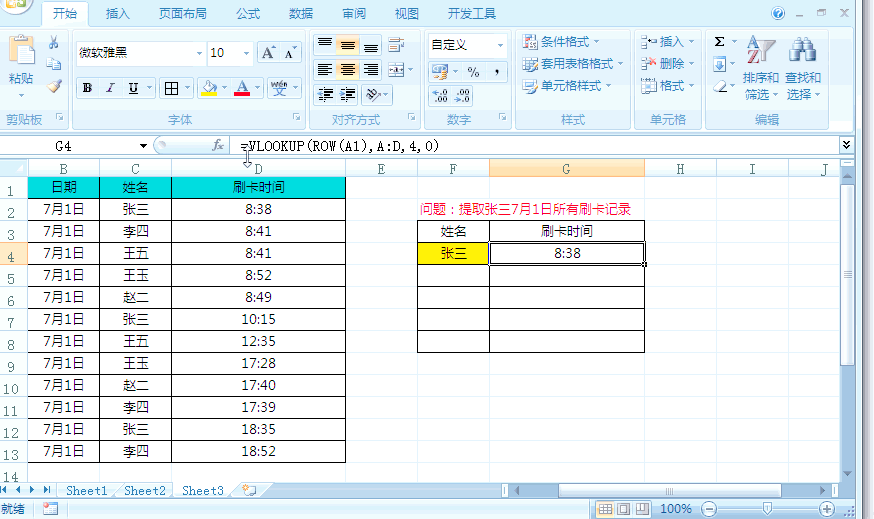The height and width of the screenshot is (519, 874).
Task: Switch to 数据 ribbon tab
Action: pos(301,13)
